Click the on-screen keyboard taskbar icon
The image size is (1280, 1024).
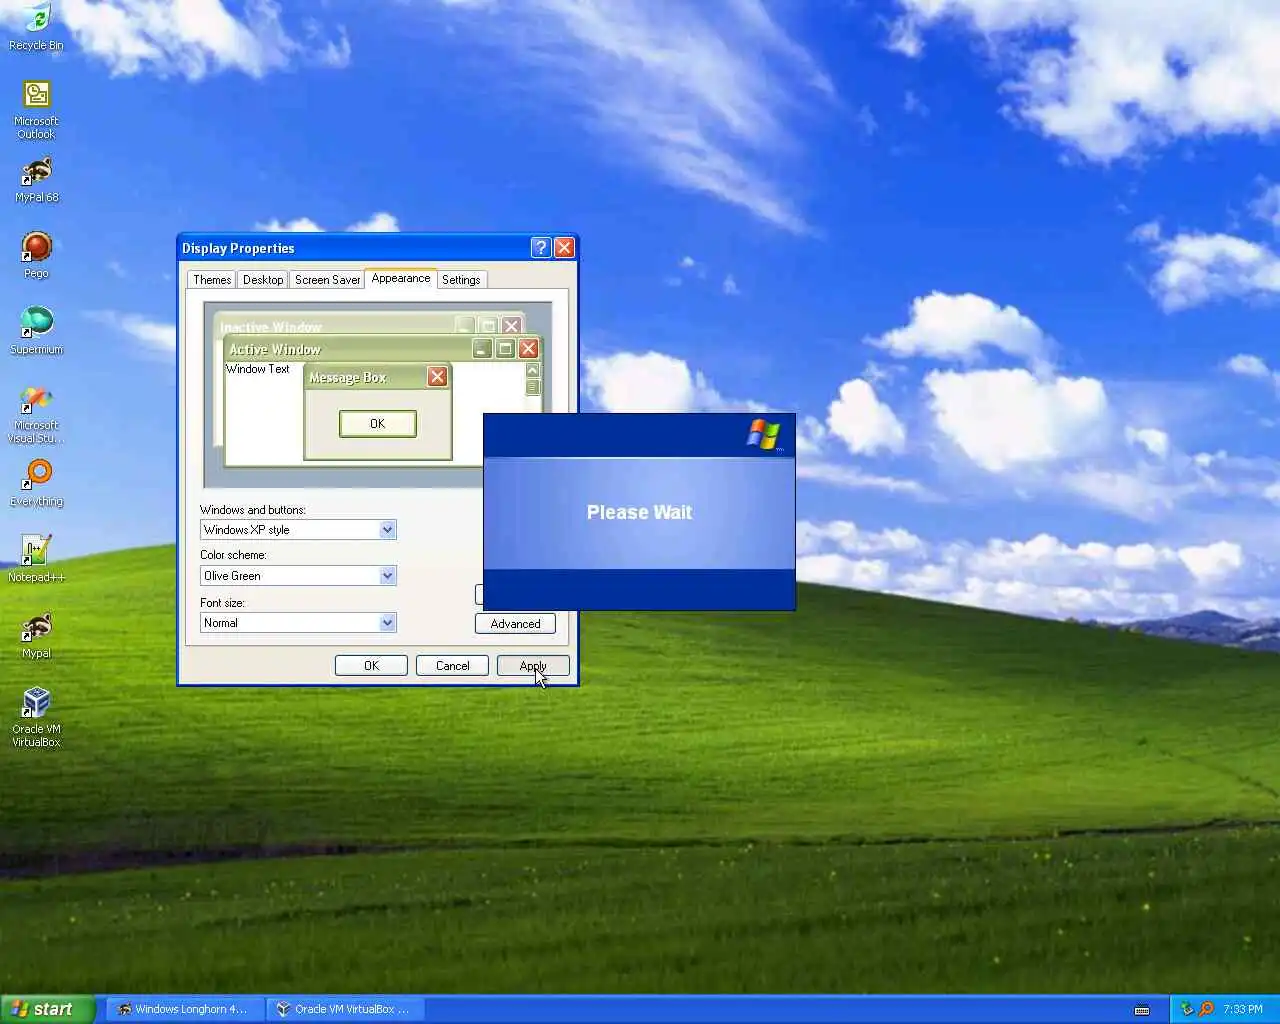coord(1142,1010)
